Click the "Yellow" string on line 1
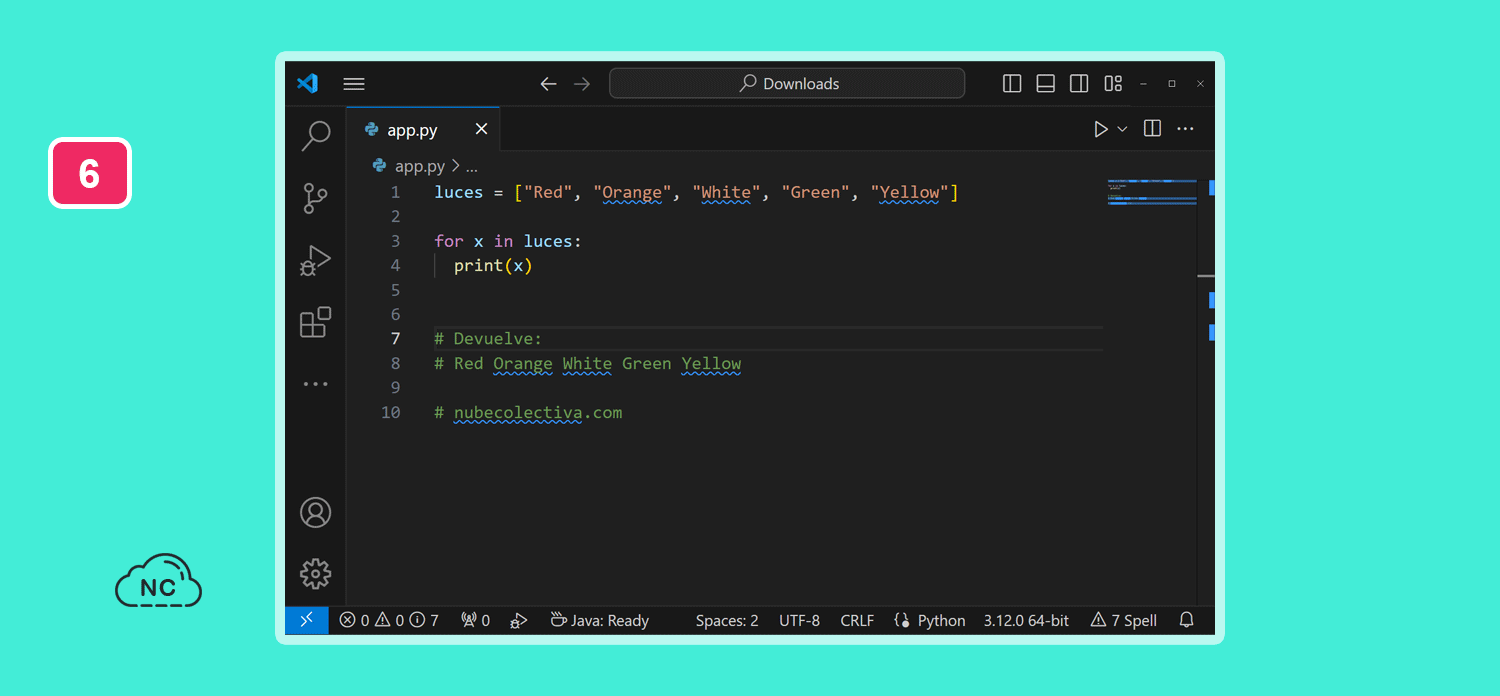The image size is (1500, 696). (910, 192)
